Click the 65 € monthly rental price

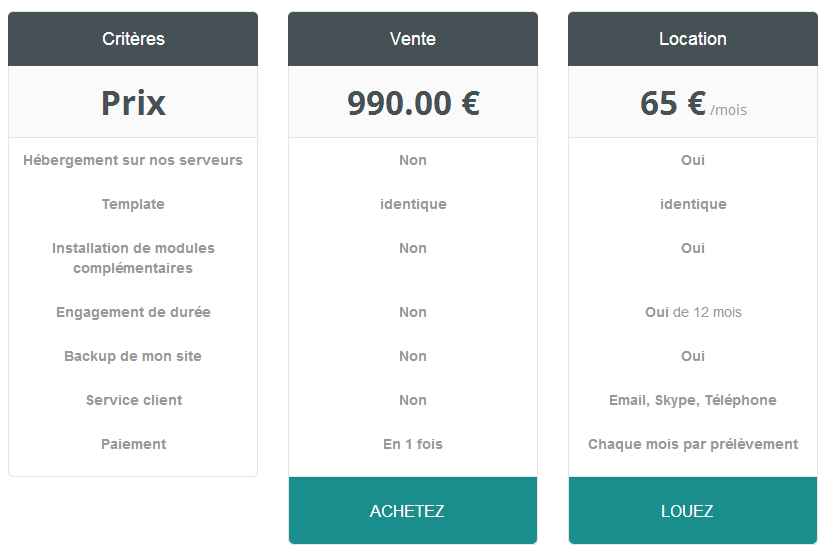pos(673,103)
